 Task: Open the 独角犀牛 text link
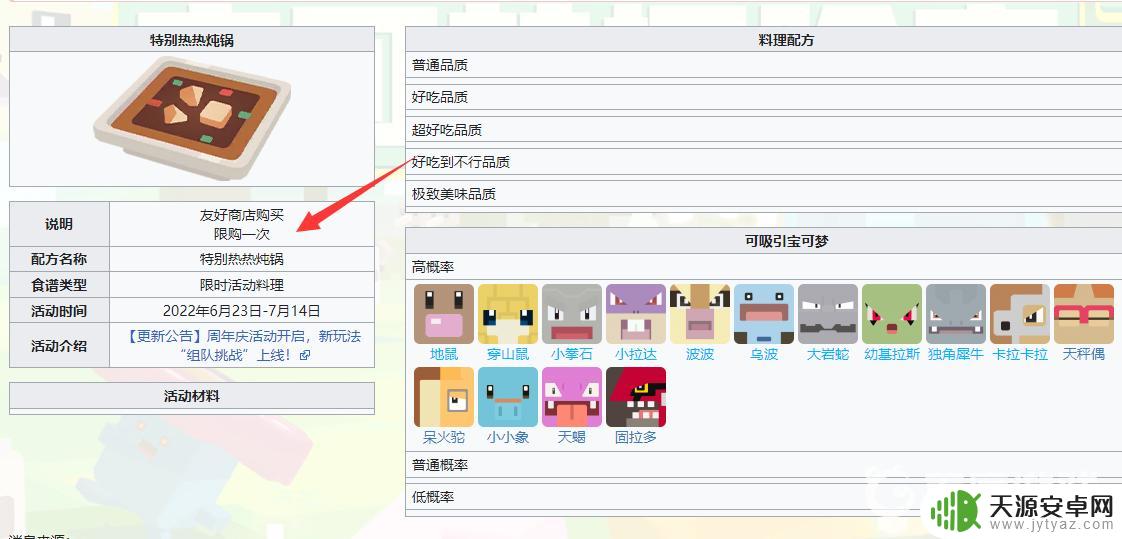point(956,354)
